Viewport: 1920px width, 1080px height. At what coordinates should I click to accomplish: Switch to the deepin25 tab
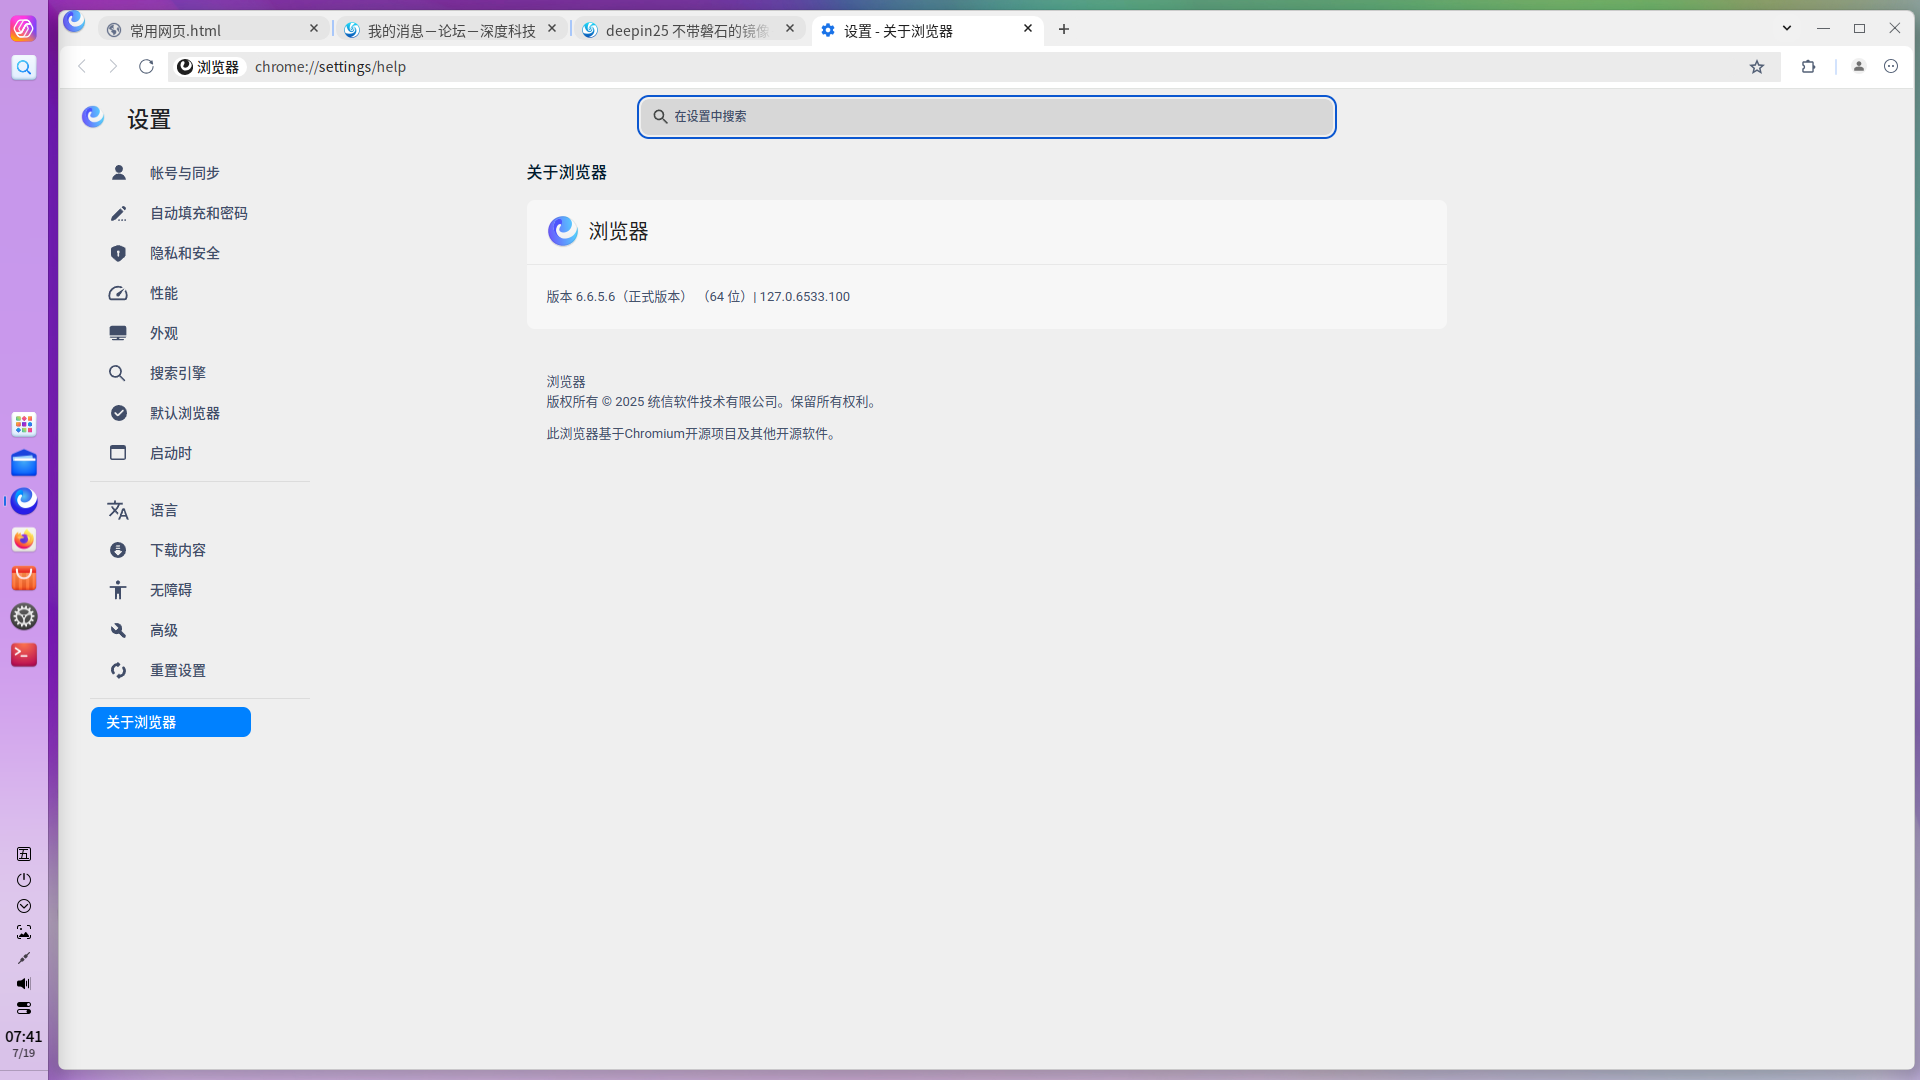coord(688,30)
